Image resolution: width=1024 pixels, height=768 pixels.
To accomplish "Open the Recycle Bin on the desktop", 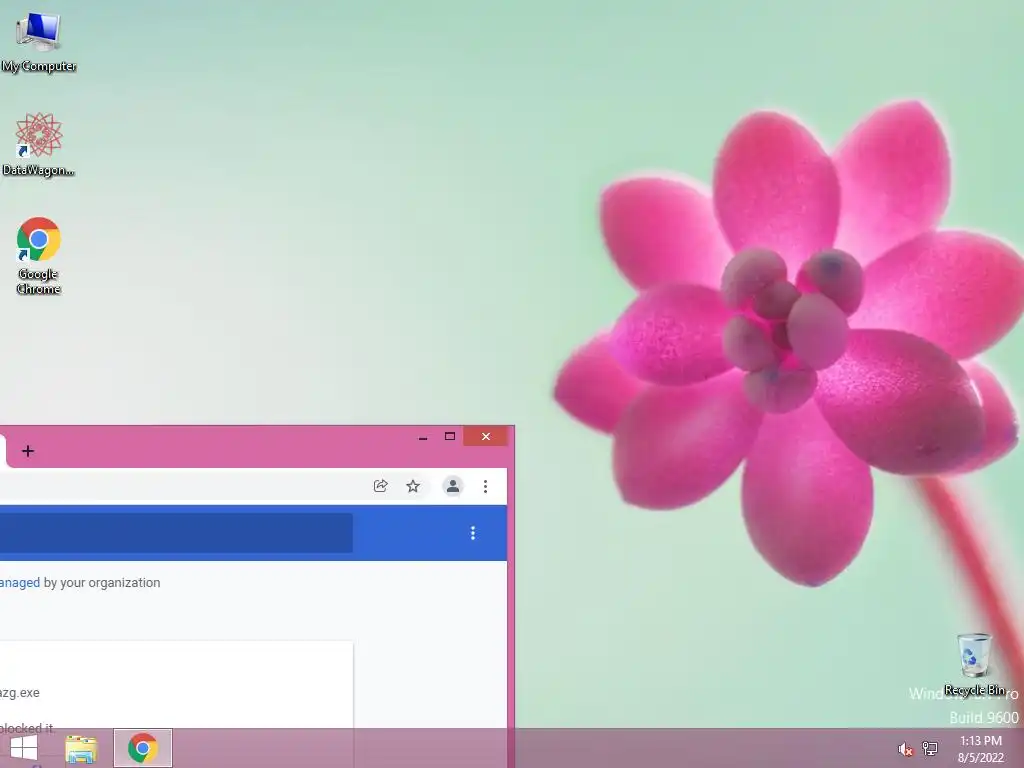I will (974, 664).
